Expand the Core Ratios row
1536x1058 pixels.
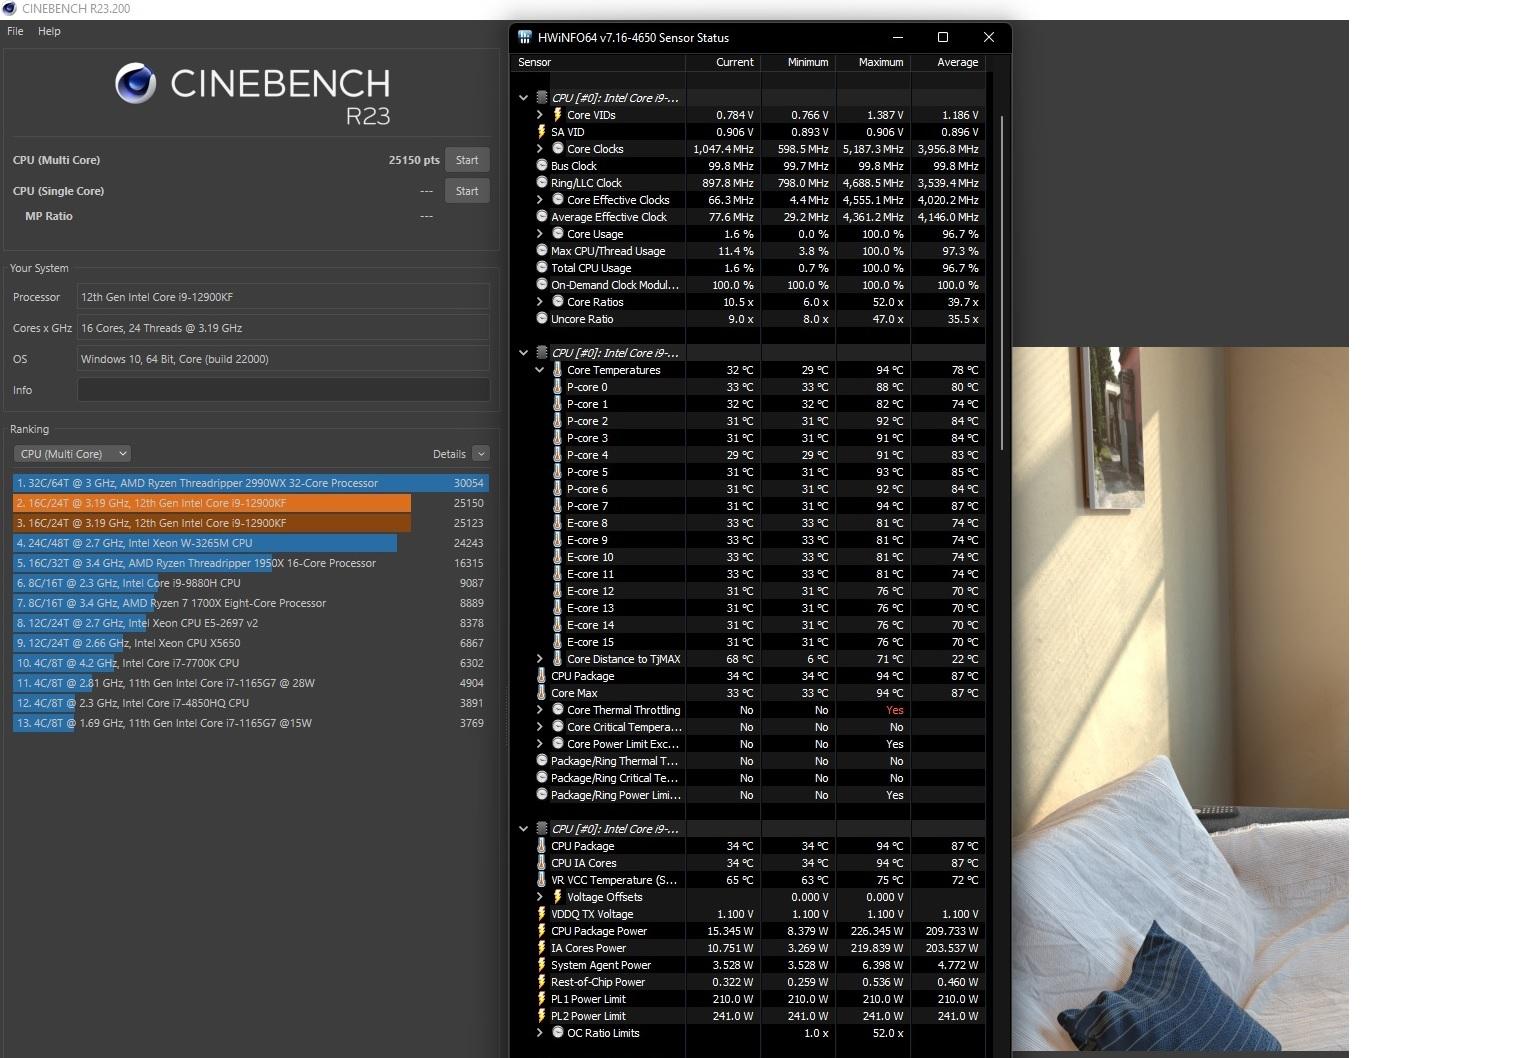click(540, 302)
